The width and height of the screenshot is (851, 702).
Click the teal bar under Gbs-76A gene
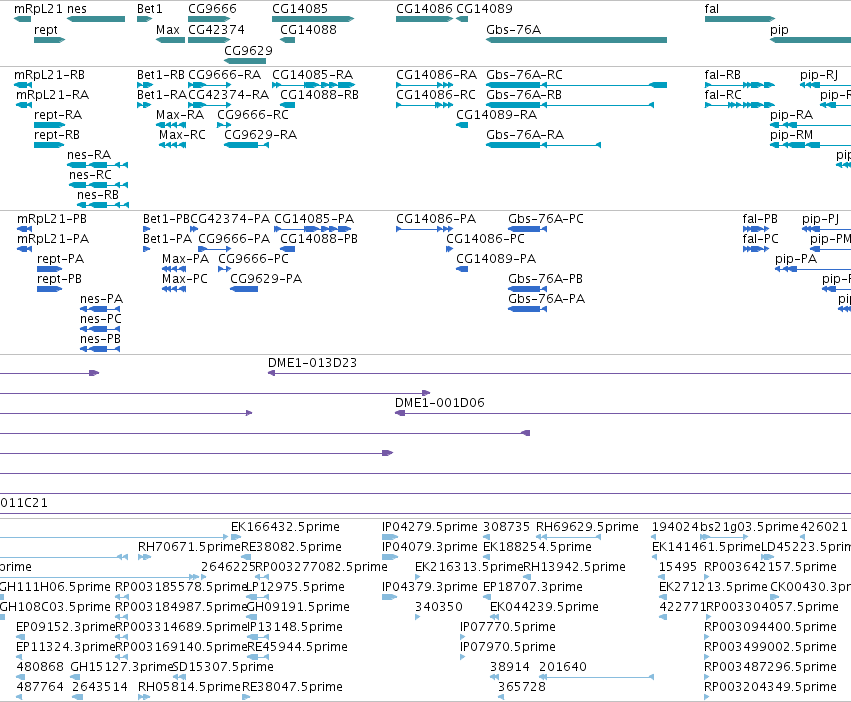click(x=576, y=40)
